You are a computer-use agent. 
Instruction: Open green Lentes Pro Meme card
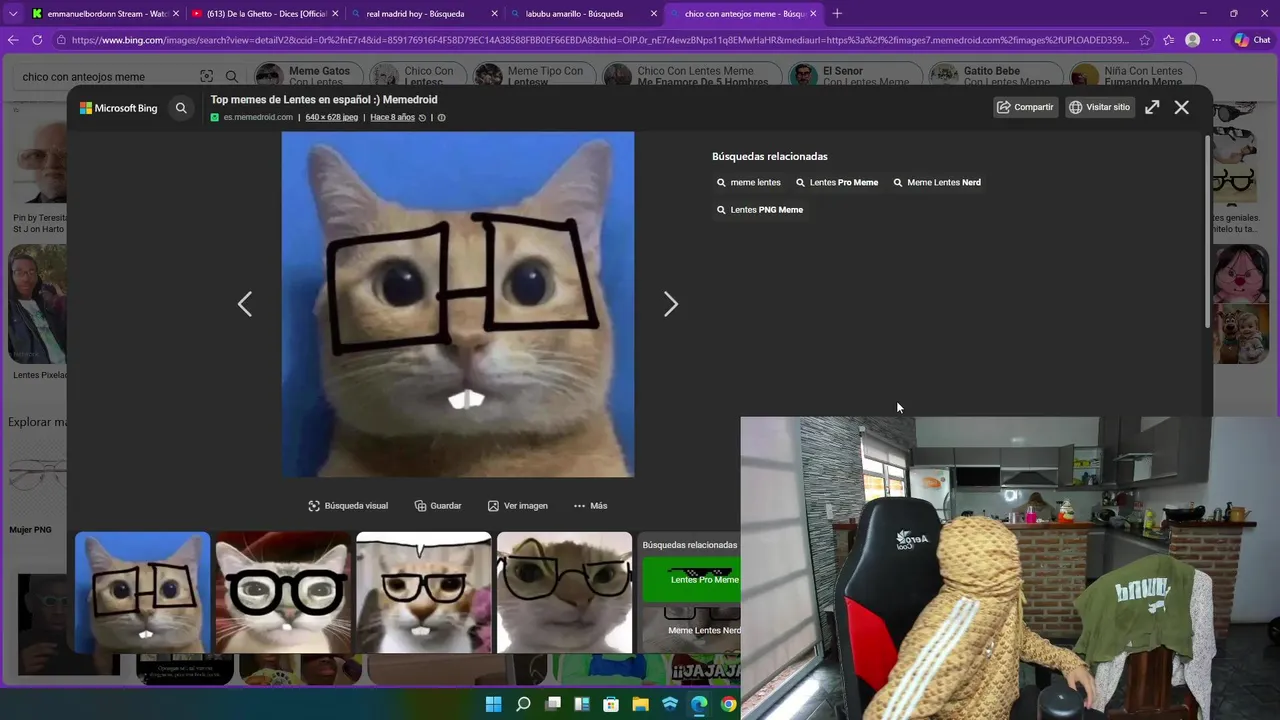[x=691, y=580]
